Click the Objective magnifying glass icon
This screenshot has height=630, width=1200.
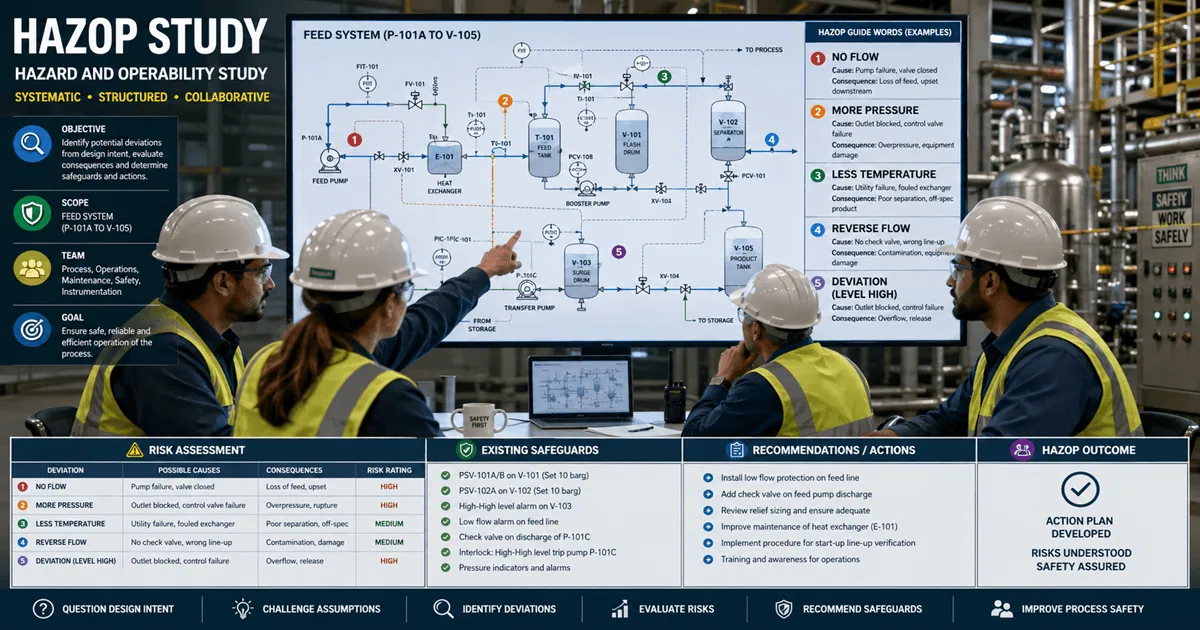click(x=33, y=145)
